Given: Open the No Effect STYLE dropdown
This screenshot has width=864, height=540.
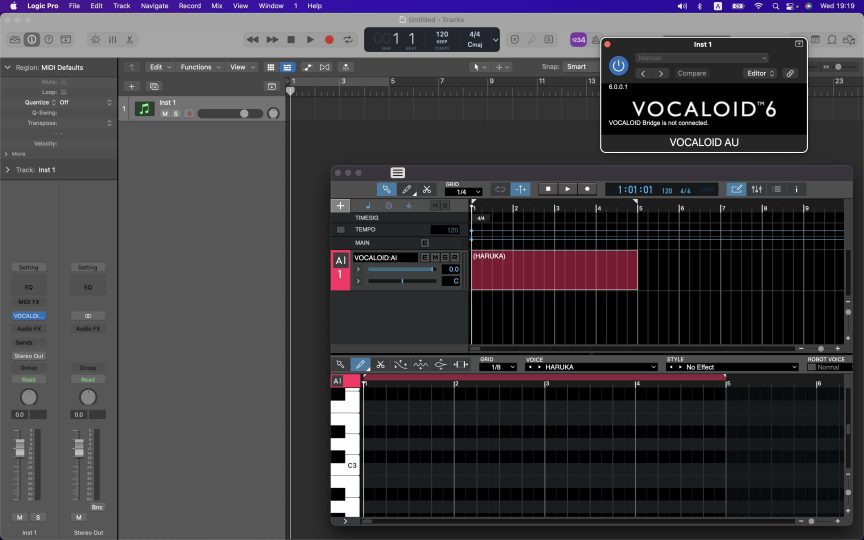Looking at the screenshot, I should pos(732,367).
